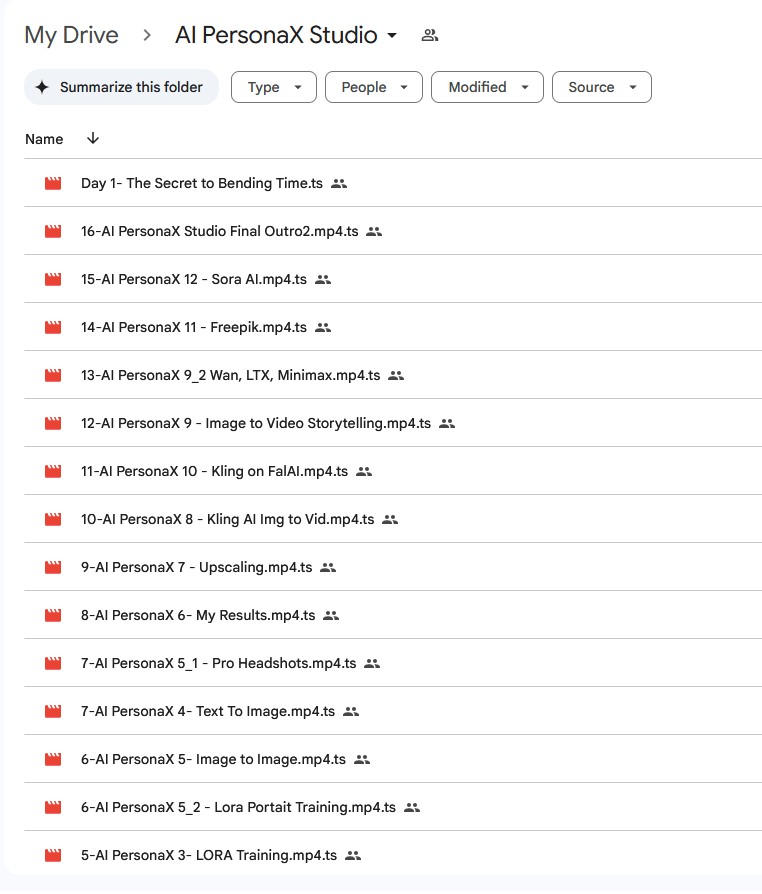Select 16-AI PersonaX Studio Final Outro2.mp4.ts

click(x=393, y=231)
